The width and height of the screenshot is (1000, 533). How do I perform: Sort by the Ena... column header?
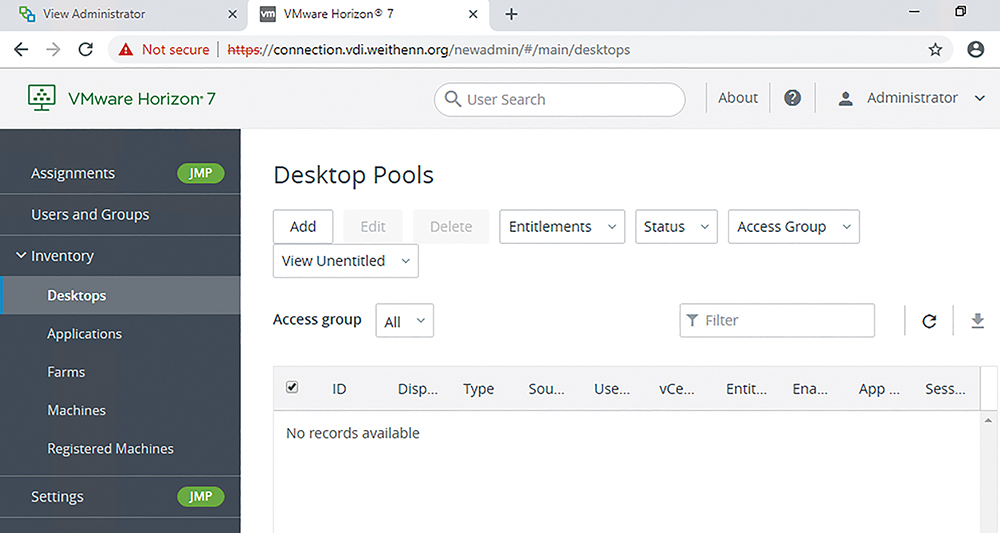(810, 389)
